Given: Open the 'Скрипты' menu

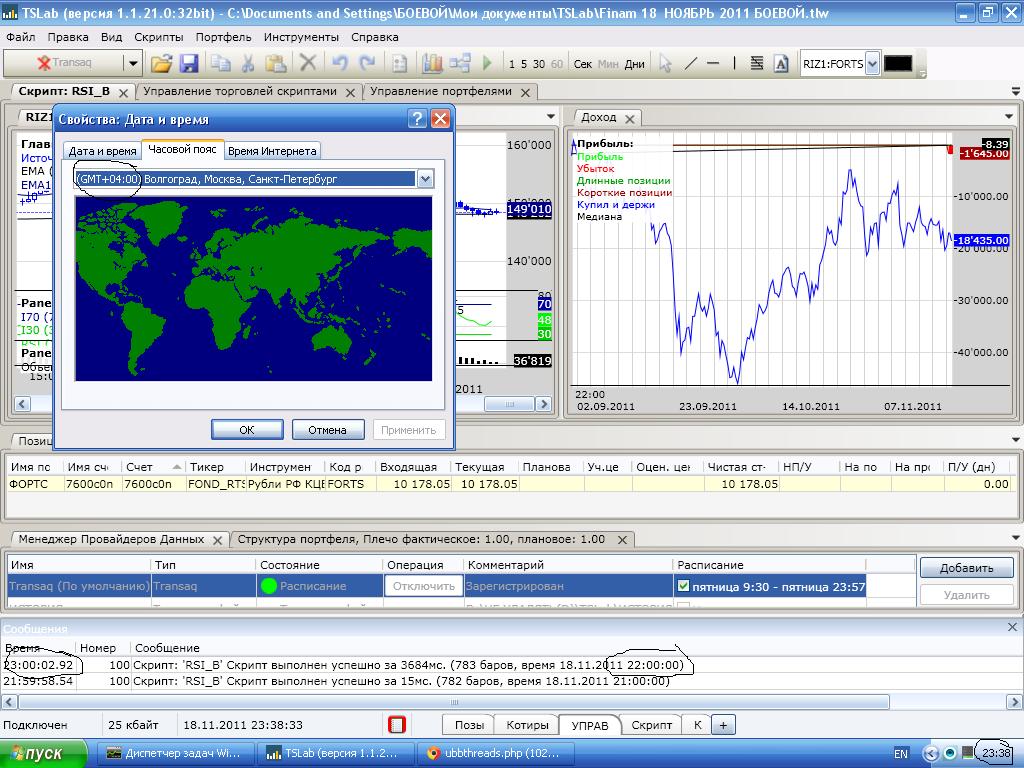Looking at the screenshot, I should [x=158, y=37].
